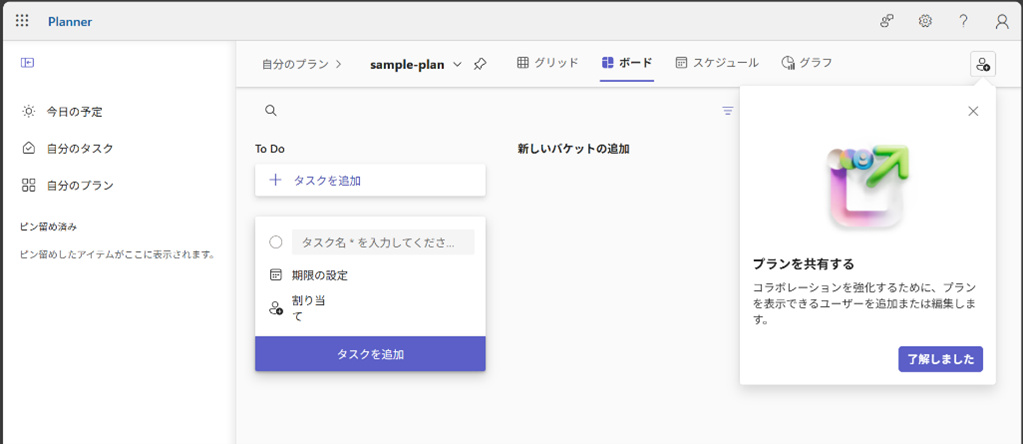
Task: Click the search magnifier icon
Action: pos(271,111)
